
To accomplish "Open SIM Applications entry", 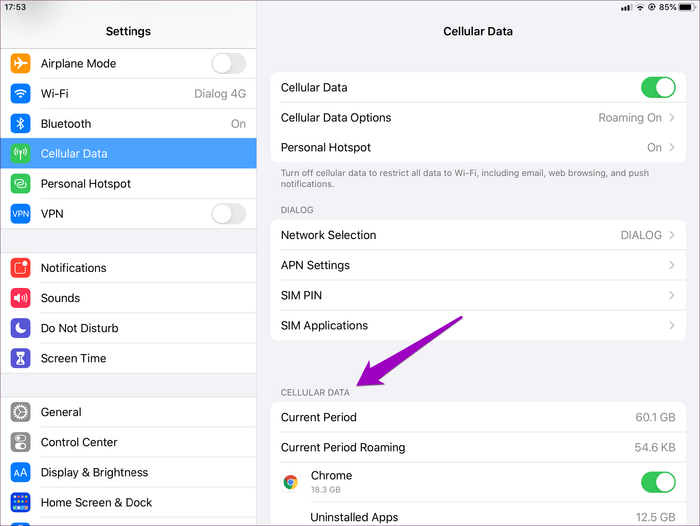I will pos(478,326).
